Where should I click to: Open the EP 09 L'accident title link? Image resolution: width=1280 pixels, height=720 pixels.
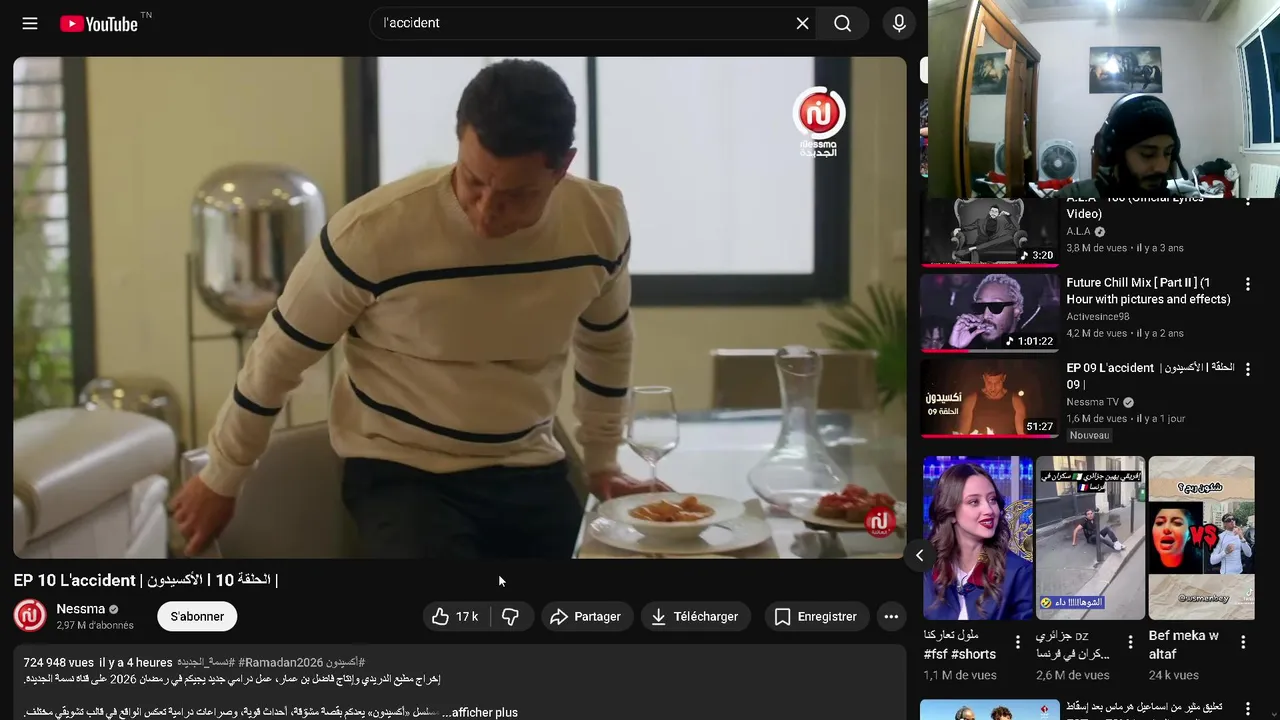point(1150,376)
